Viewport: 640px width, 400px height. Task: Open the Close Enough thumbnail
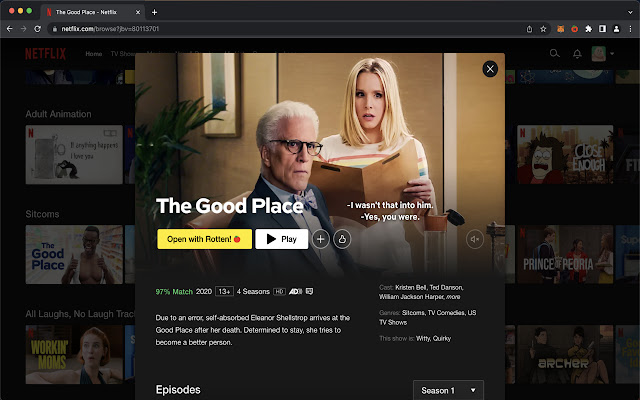[x=565, y=154]
